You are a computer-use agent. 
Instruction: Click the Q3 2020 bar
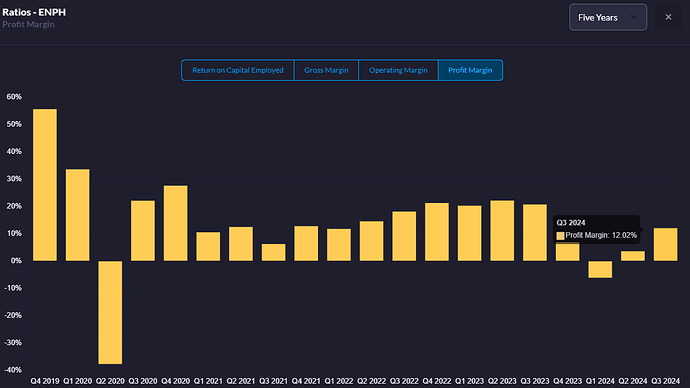point(143,231)
